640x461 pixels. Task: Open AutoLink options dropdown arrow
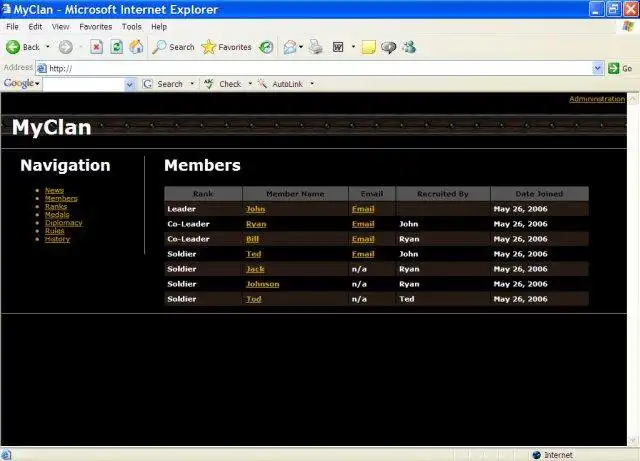point(312,84)
